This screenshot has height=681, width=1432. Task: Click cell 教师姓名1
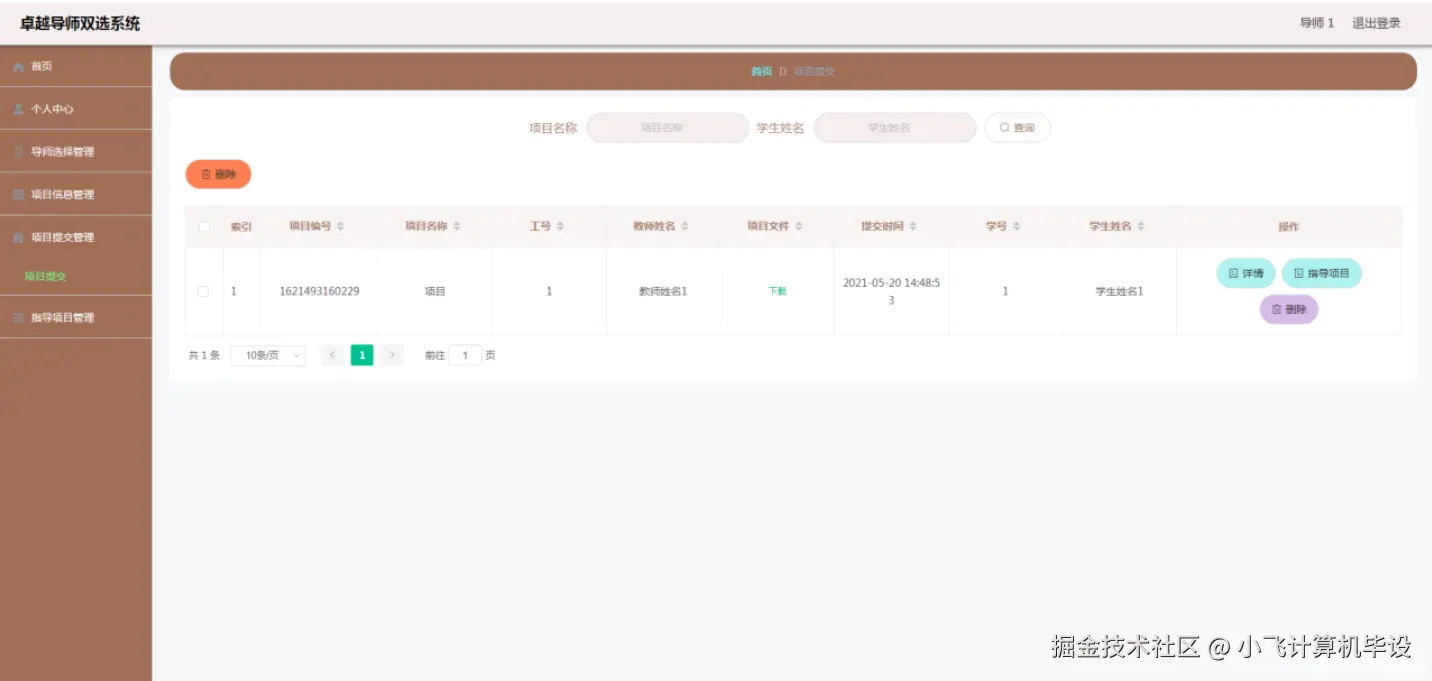[x=663, y=291]
